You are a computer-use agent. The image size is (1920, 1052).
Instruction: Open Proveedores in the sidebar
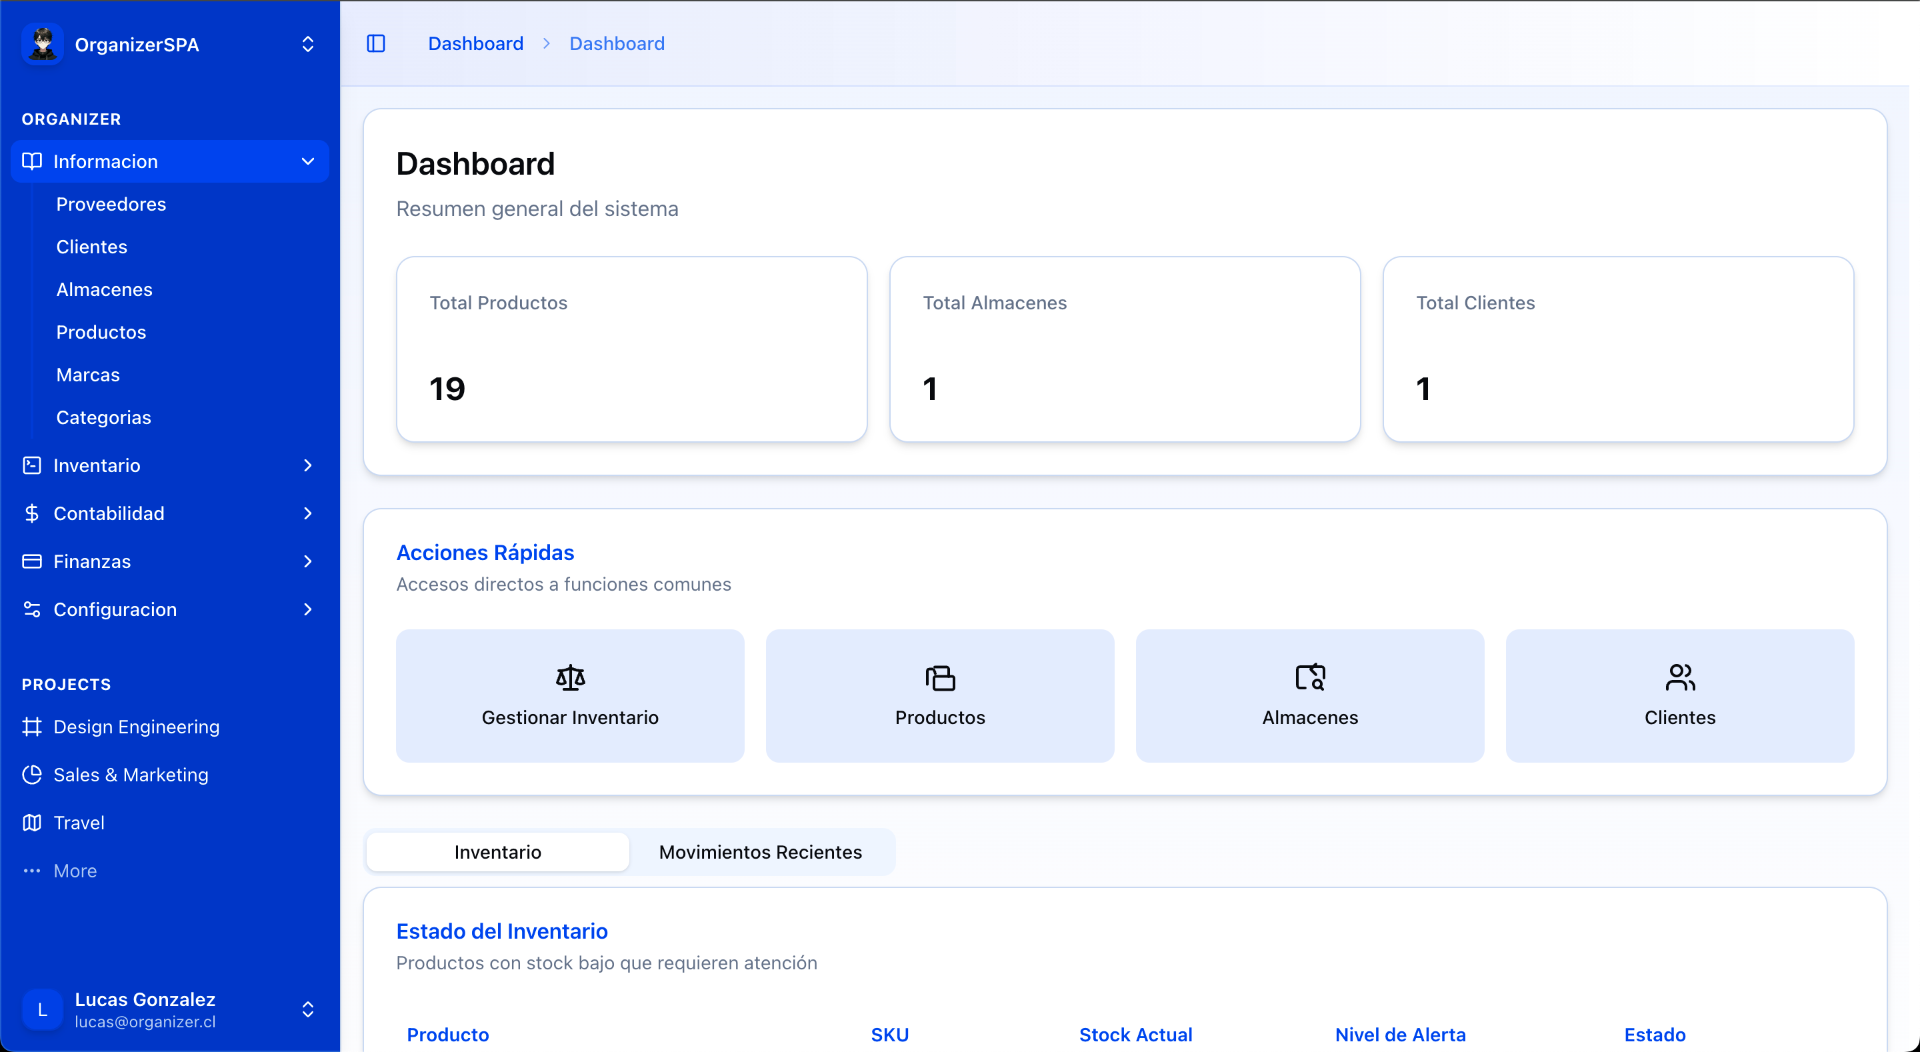click(x=111, y=204)
